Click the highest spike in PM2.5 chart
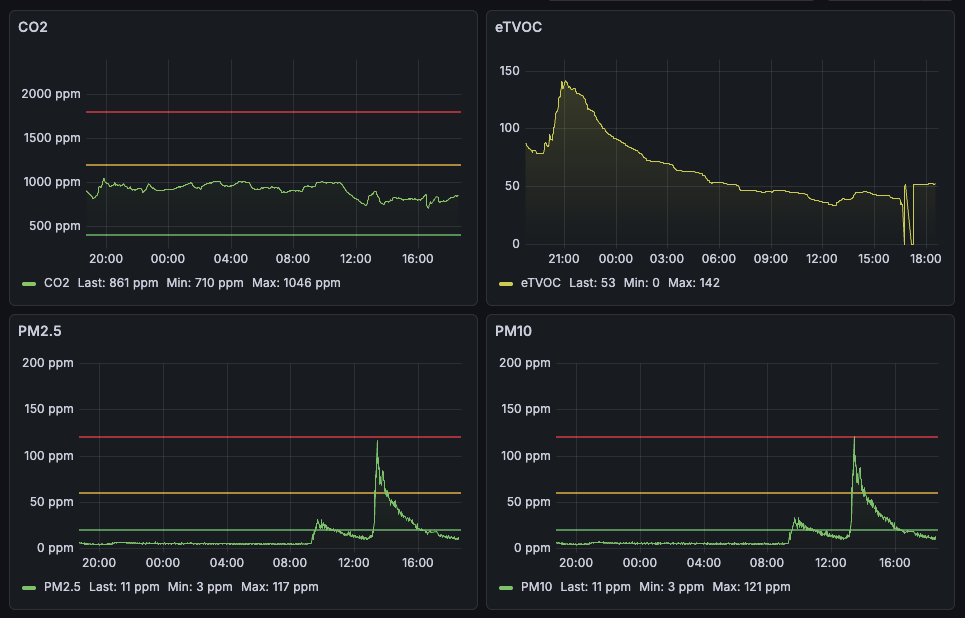965x618 pixels. (377, 441)
